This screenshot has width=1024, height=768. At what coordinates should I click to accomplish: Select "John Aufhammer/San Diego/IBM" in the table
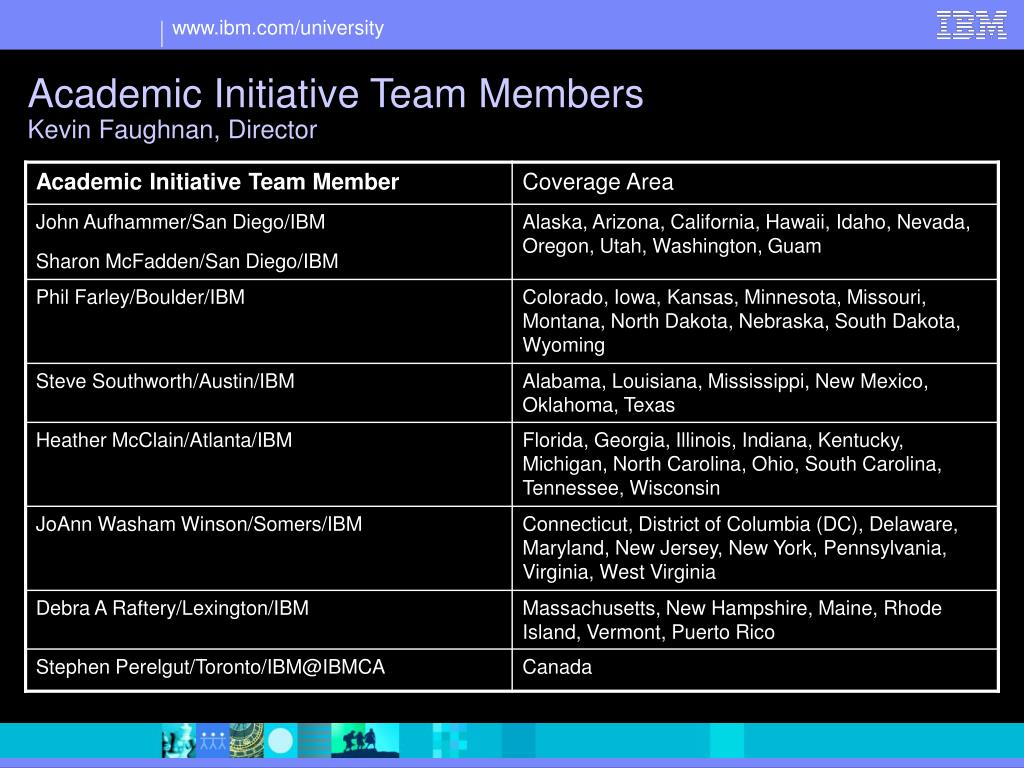[180, 222]
